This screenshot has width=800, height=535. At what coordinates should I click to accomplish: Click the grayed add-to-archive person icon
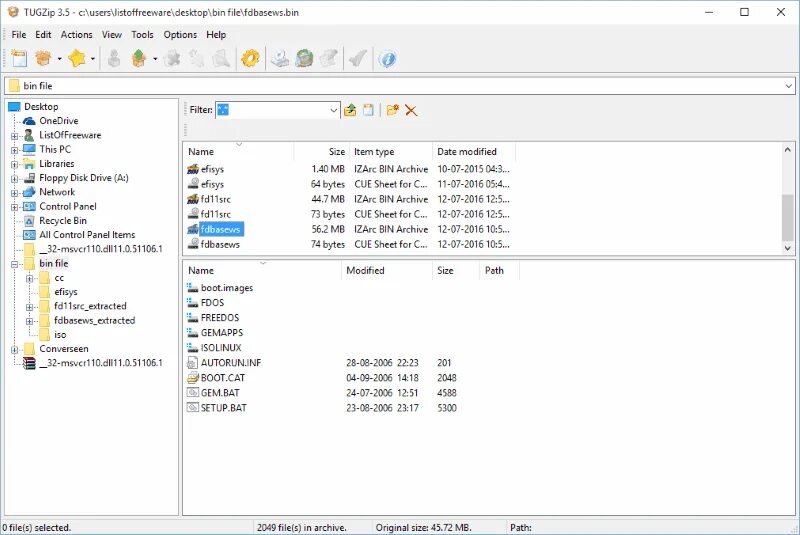coord(114,59)
